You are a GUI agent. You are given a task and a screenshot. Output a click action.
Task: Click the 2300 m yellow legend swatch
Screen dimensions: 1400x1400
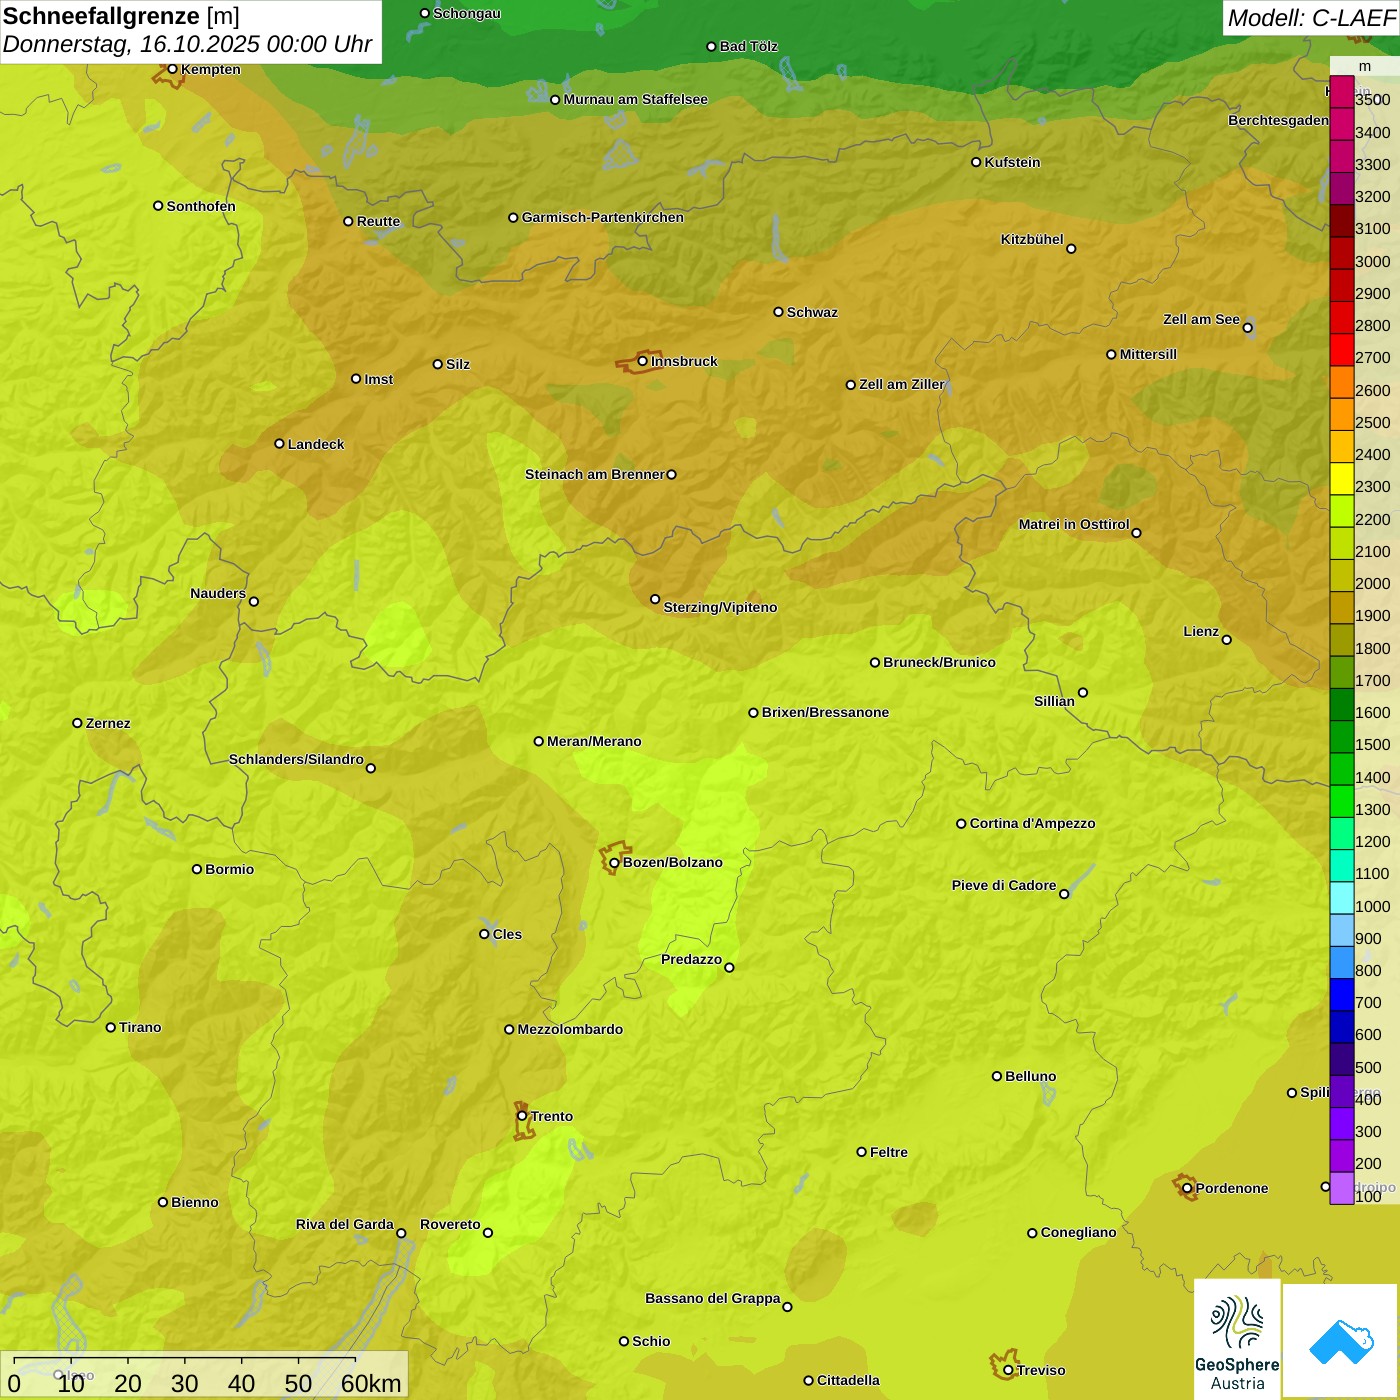[1342, 478]
